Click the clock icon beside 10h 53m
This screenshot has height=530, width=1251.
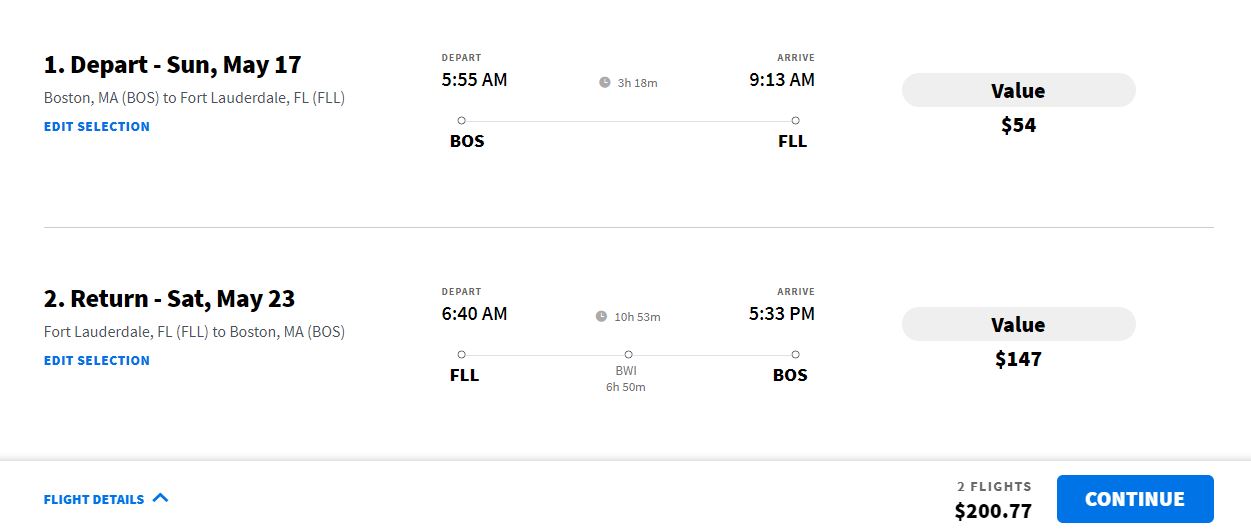point(601,317)
